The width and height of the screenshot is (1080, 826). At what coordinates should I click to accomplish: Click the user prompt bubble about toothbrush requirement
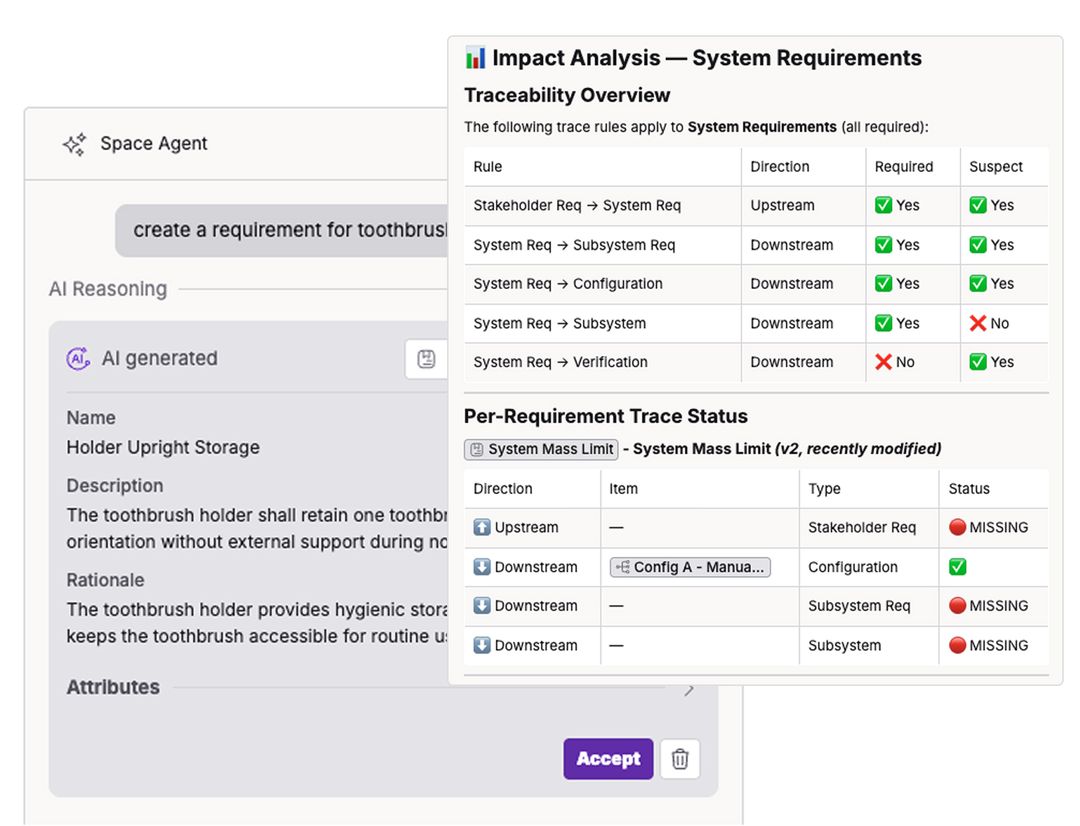(282, 230)
